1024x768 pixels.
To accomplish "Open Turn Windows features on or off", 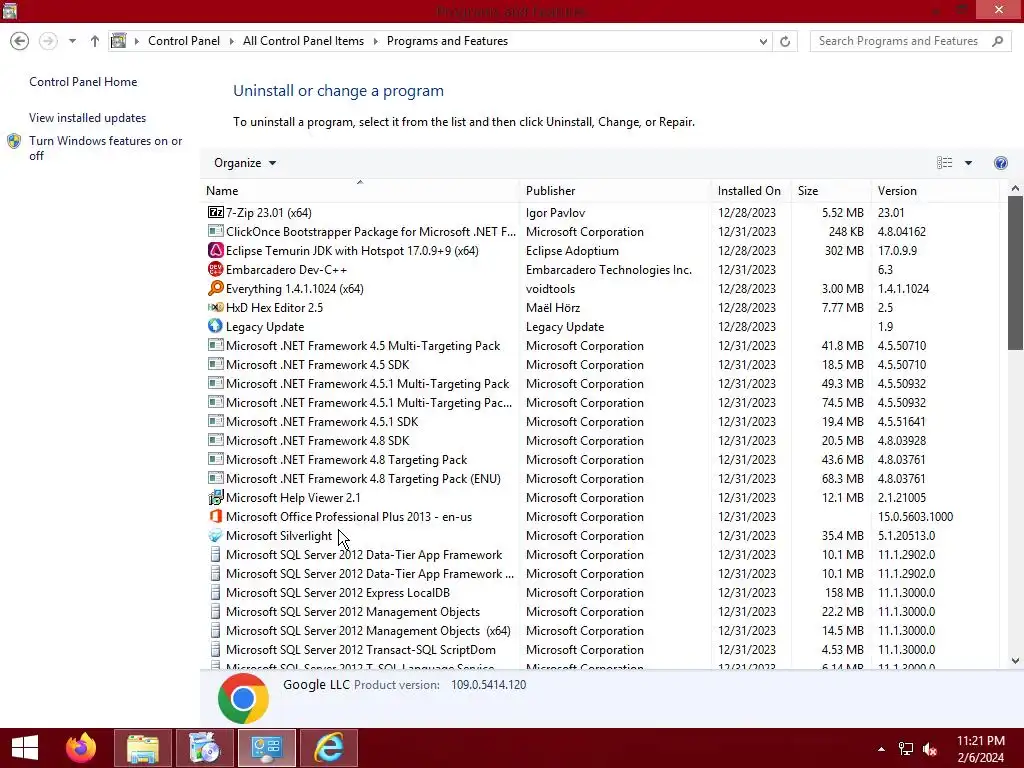I will pyautogui.click(x=105, y=148).
